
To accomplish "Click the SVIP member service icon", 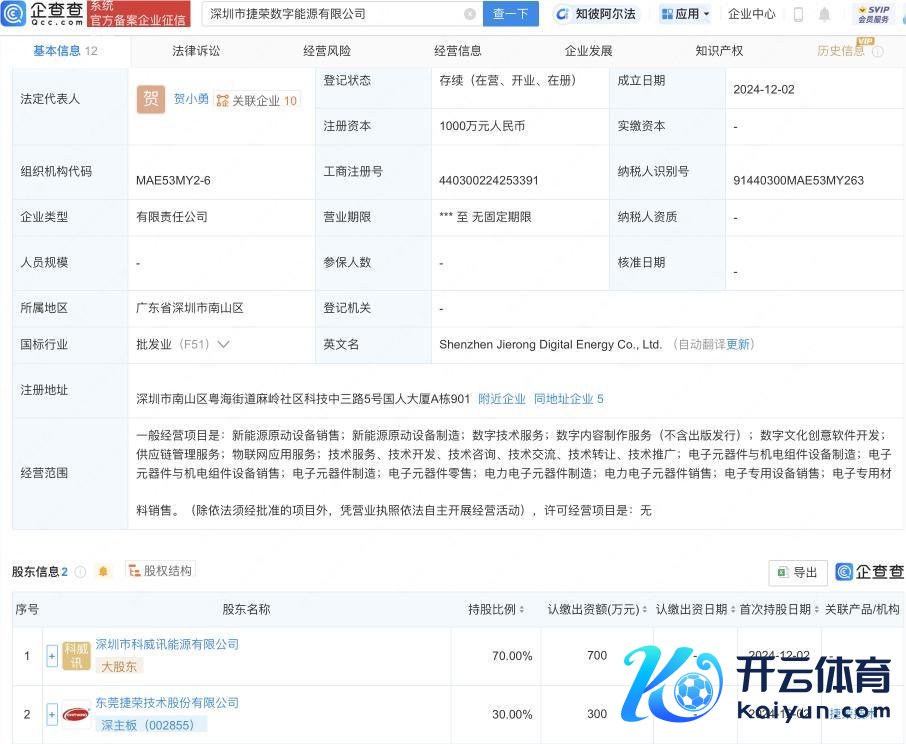I will tap(873, 14).
